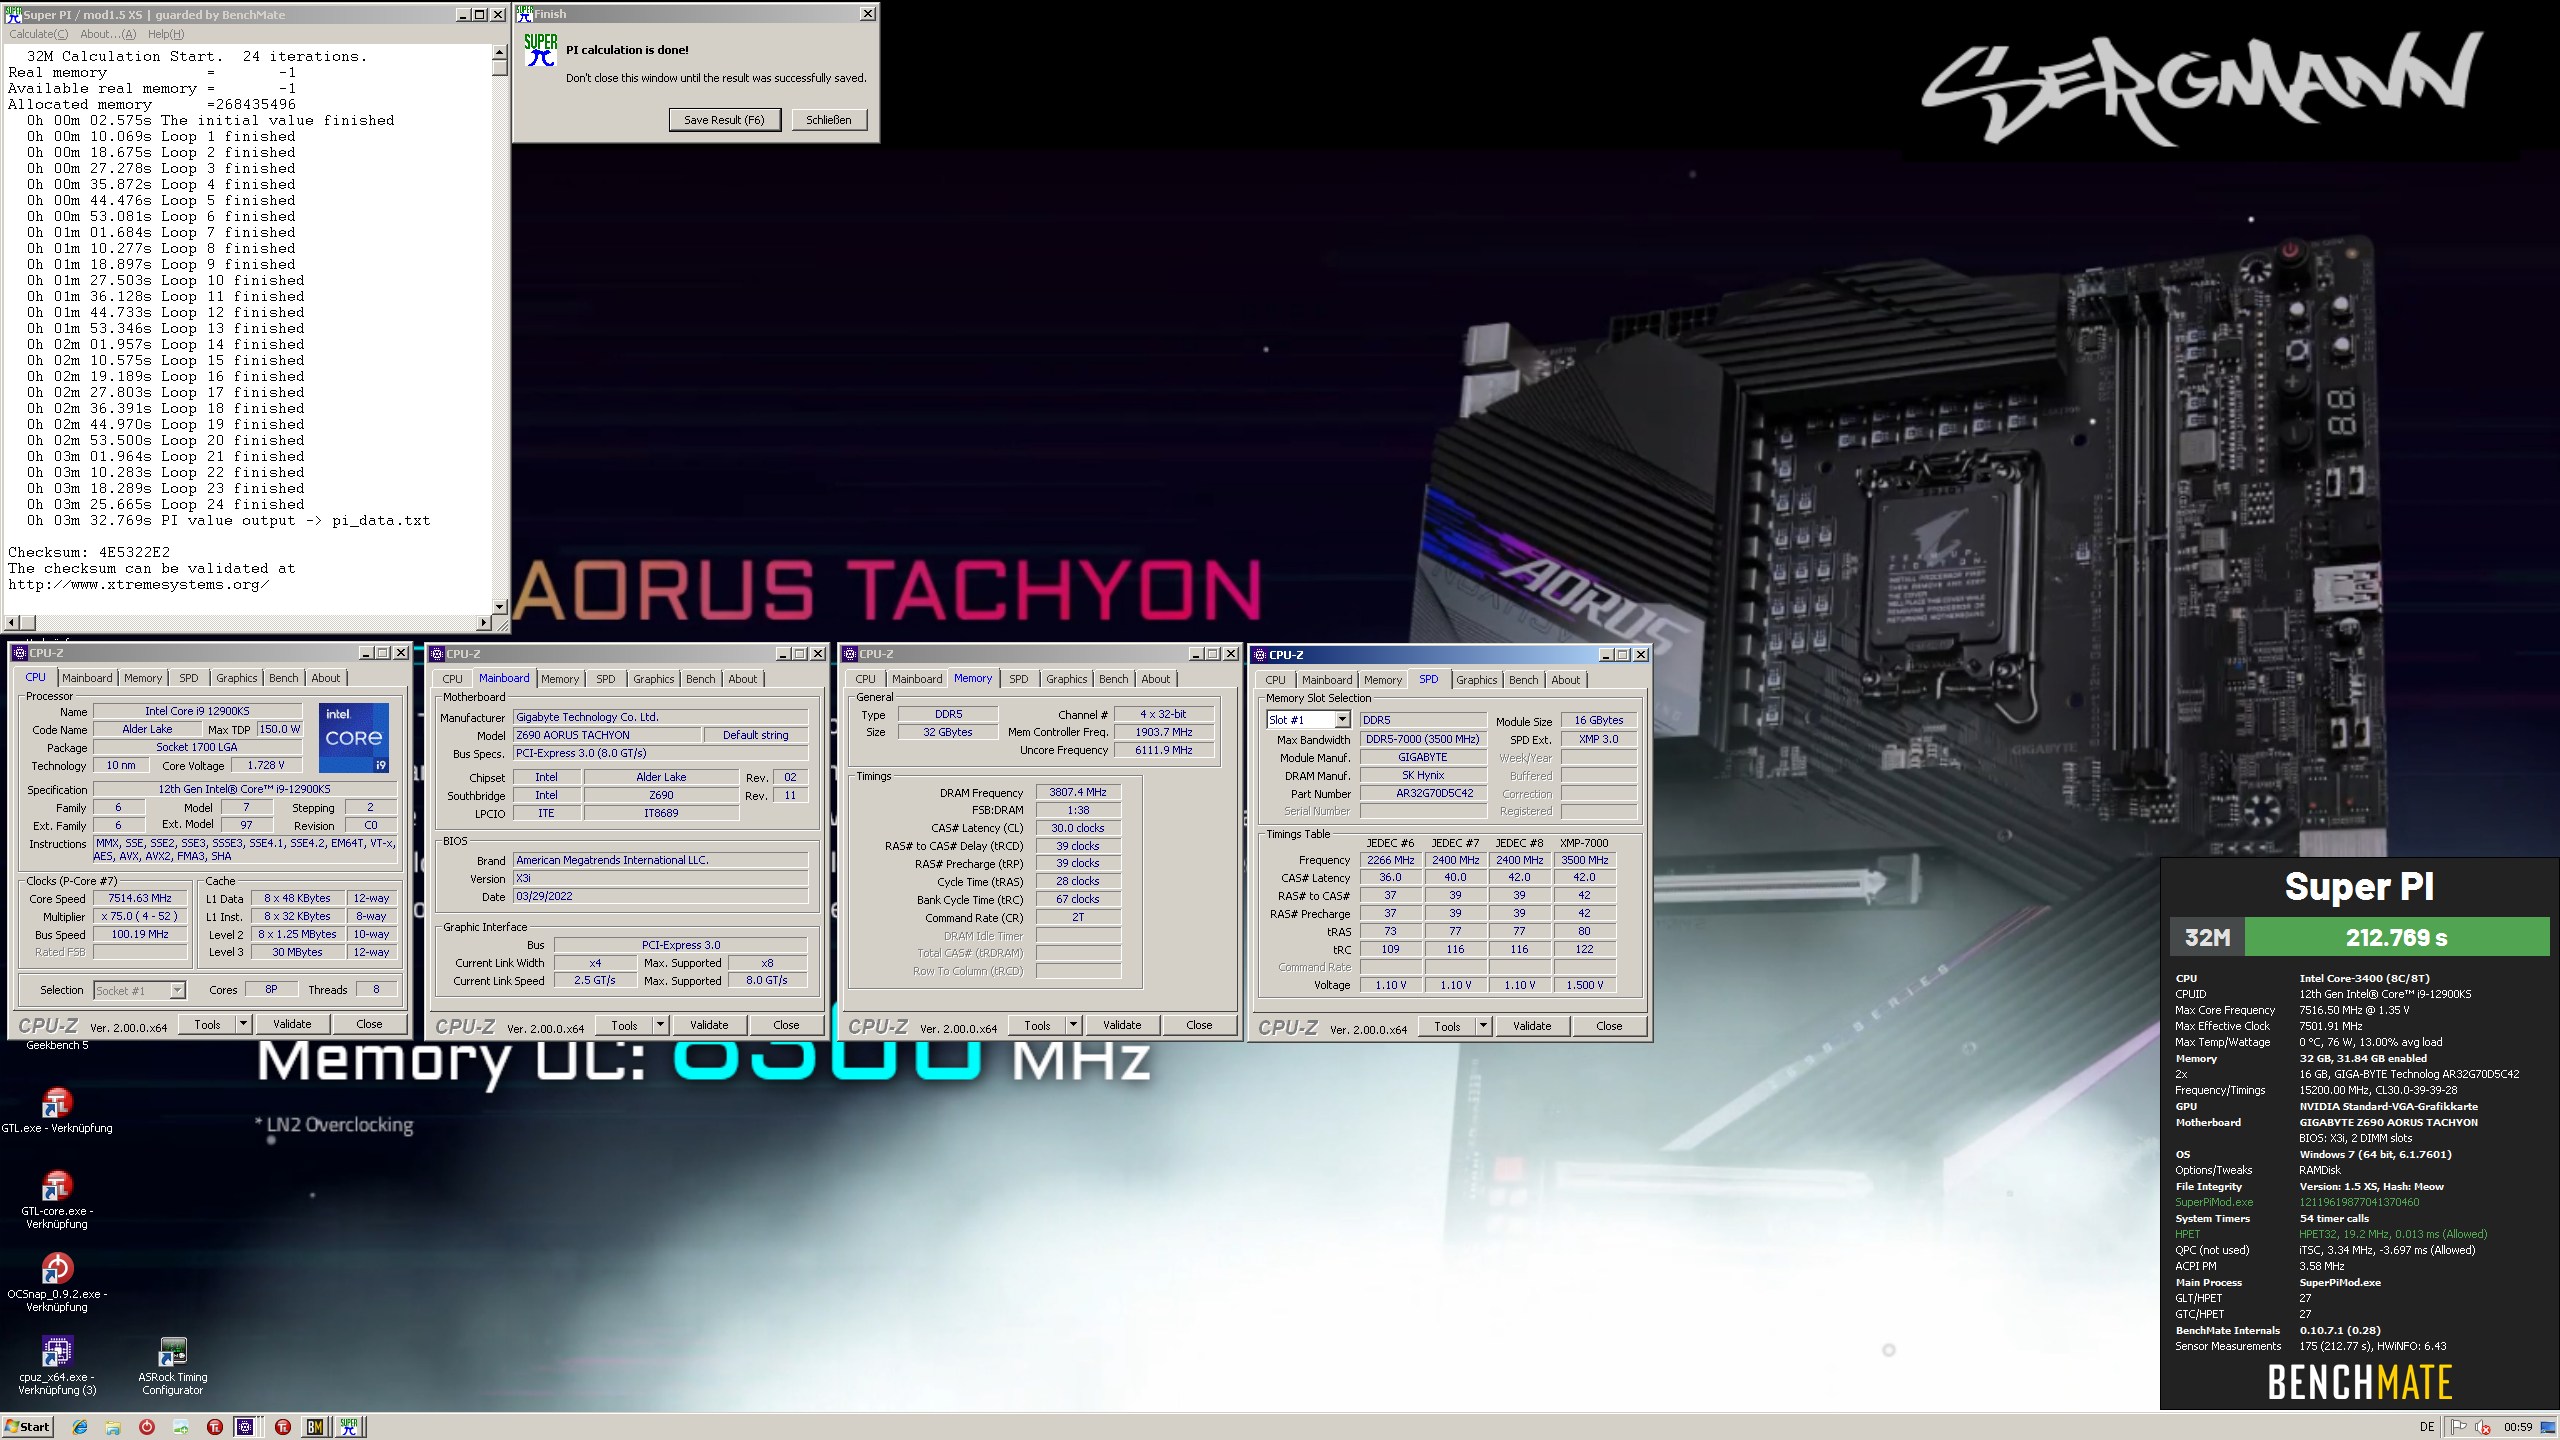Click the Core Voltage 1.728 V value

coord(265,765)
